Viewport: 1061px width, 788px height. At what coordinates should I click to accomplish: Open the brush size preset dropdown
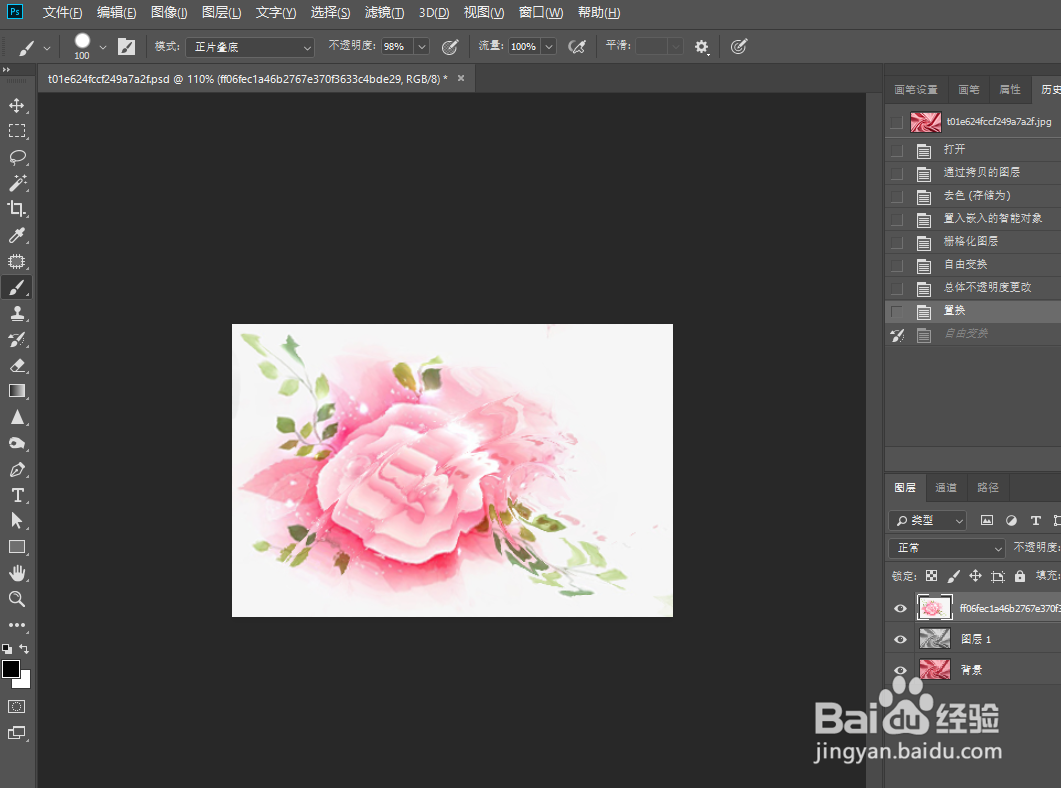click(x=103, y=47)
